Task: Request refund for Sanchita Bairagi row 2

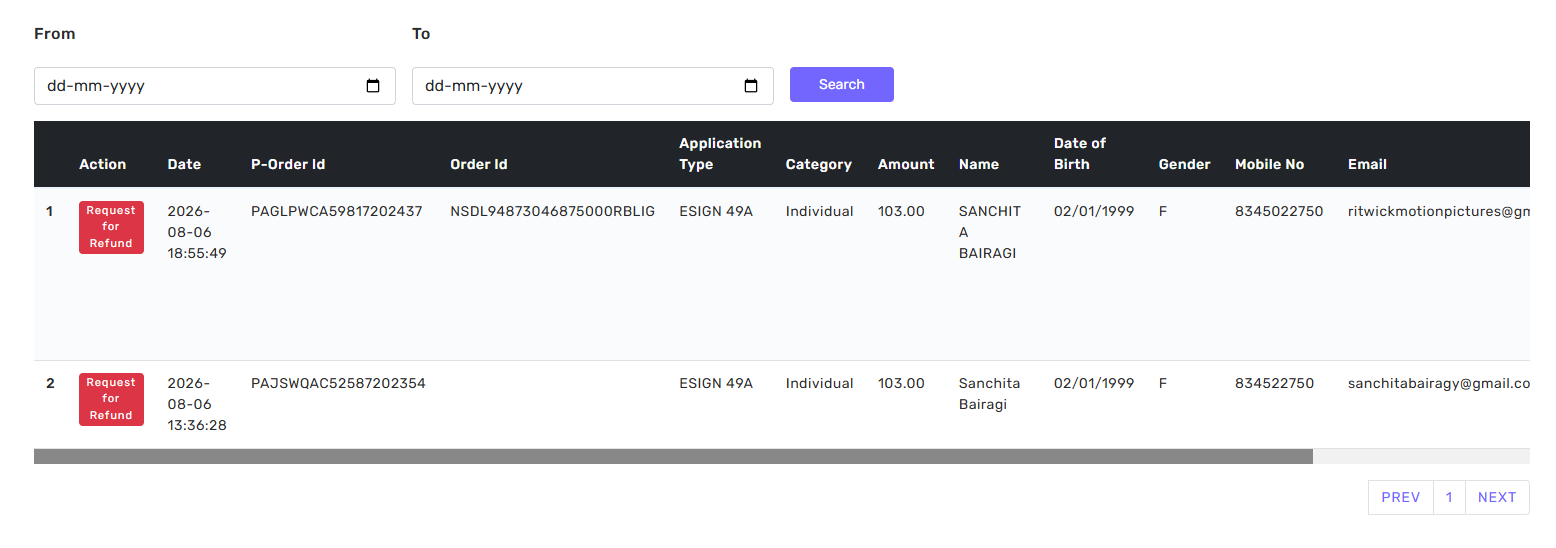Action: (x=111, y=399)
